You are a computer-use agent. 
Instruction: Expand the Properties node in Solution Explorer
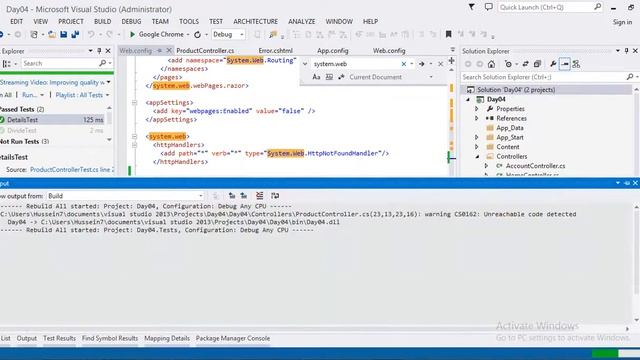pyautogui.click(x=476, y=109)
